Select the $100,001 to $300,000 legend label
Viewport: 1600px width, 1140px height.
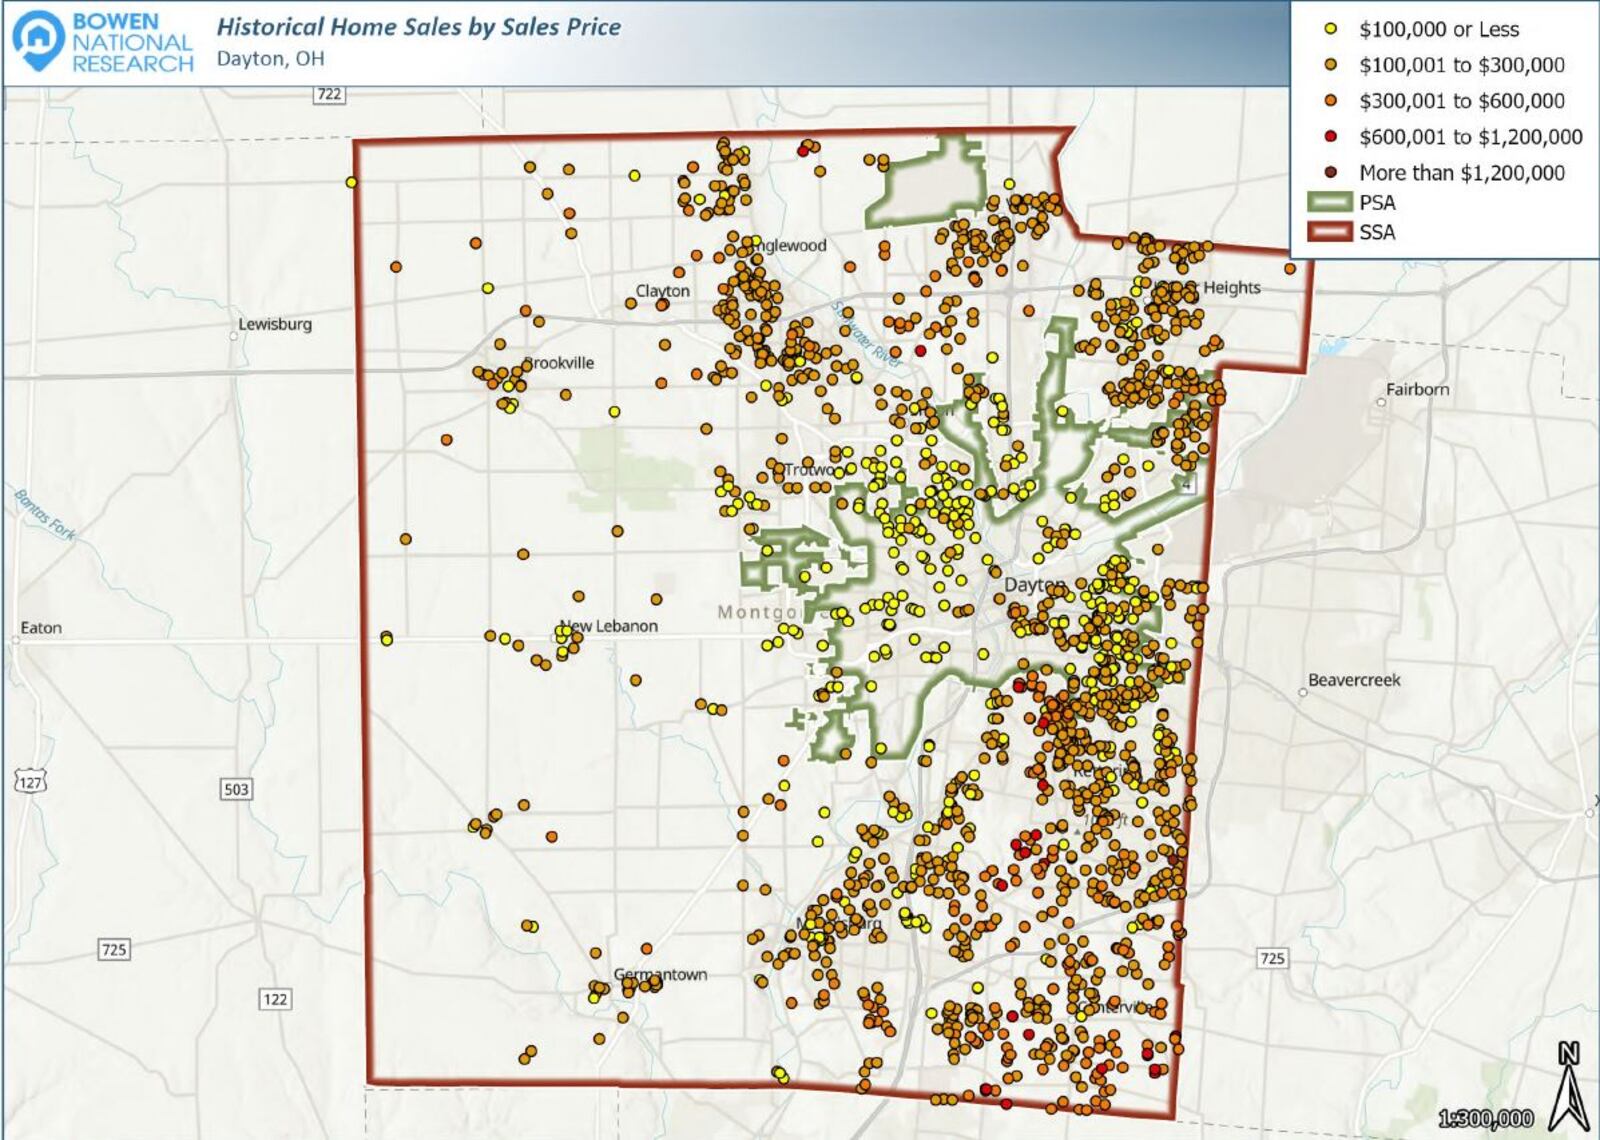tap(1461, 65)
